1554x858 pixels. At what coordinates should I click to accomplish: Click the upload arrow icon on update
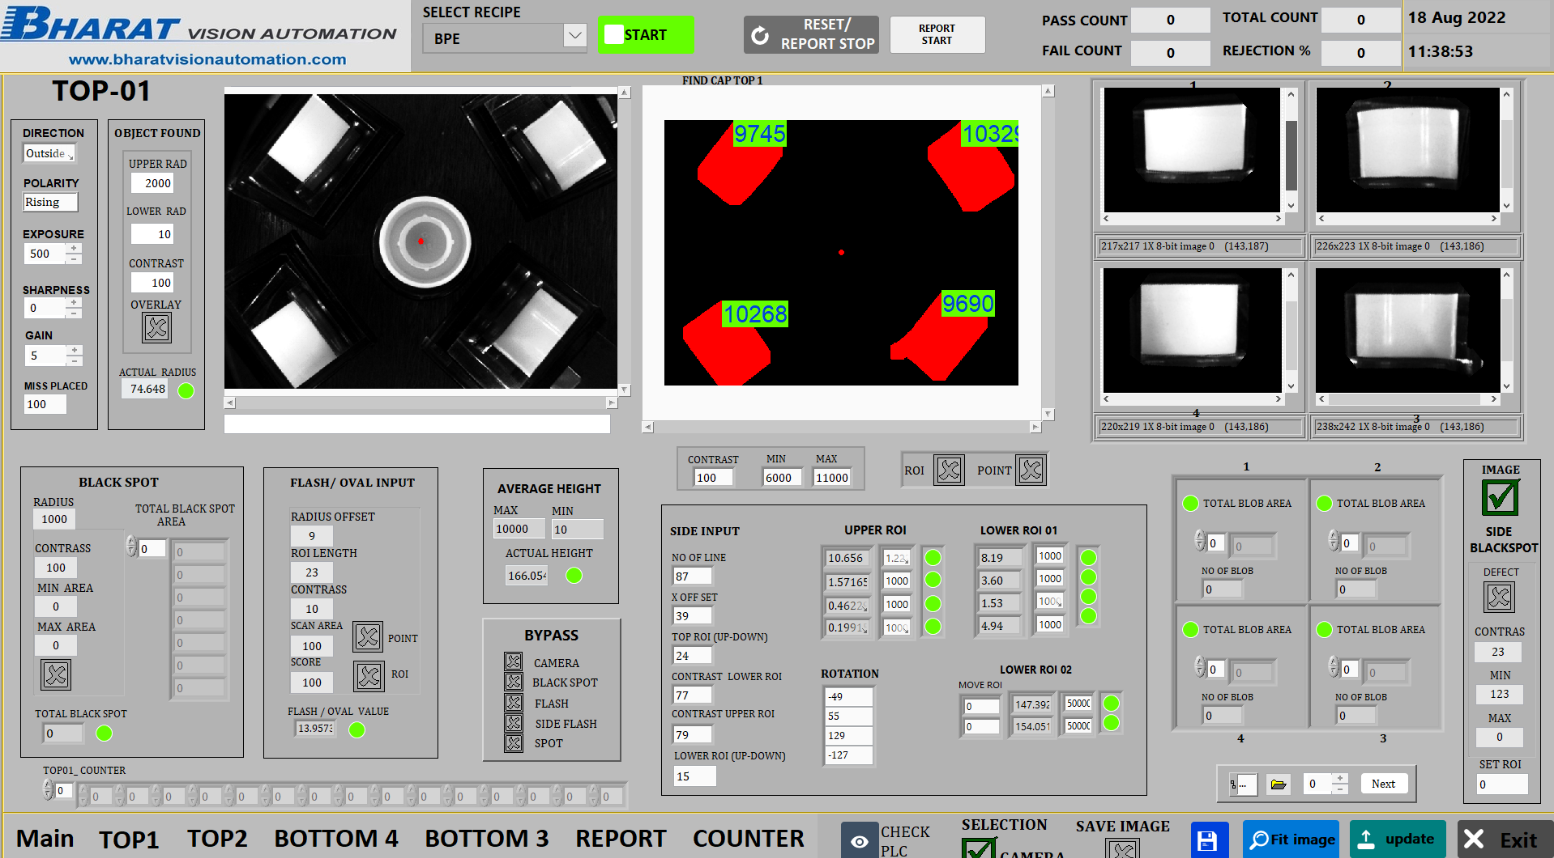(x=1366, y=840)
